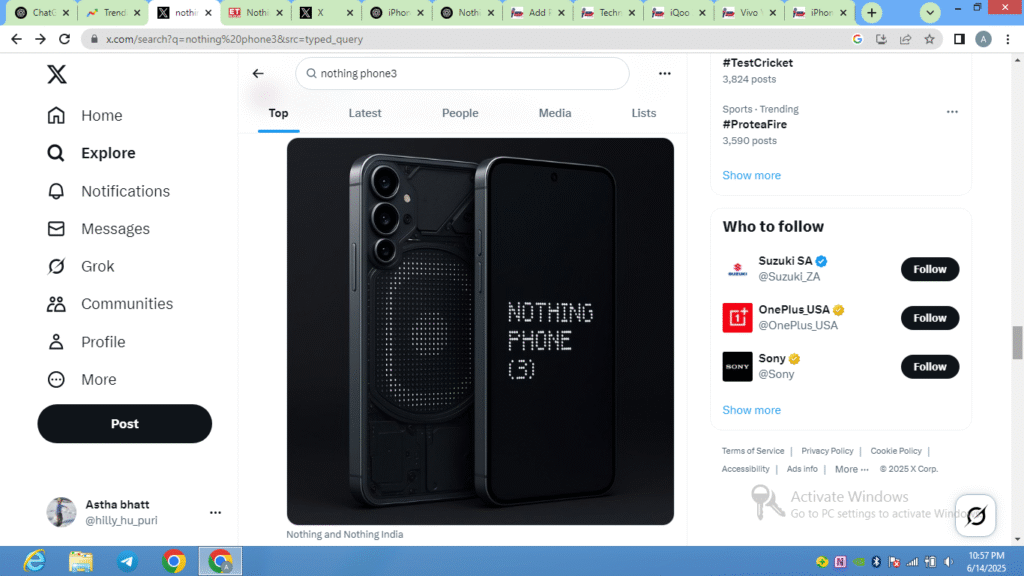Open Telegram from taskbar
Image resolution: width=1024 pixels, height=576 pixels.
click(x=127, y=561)
